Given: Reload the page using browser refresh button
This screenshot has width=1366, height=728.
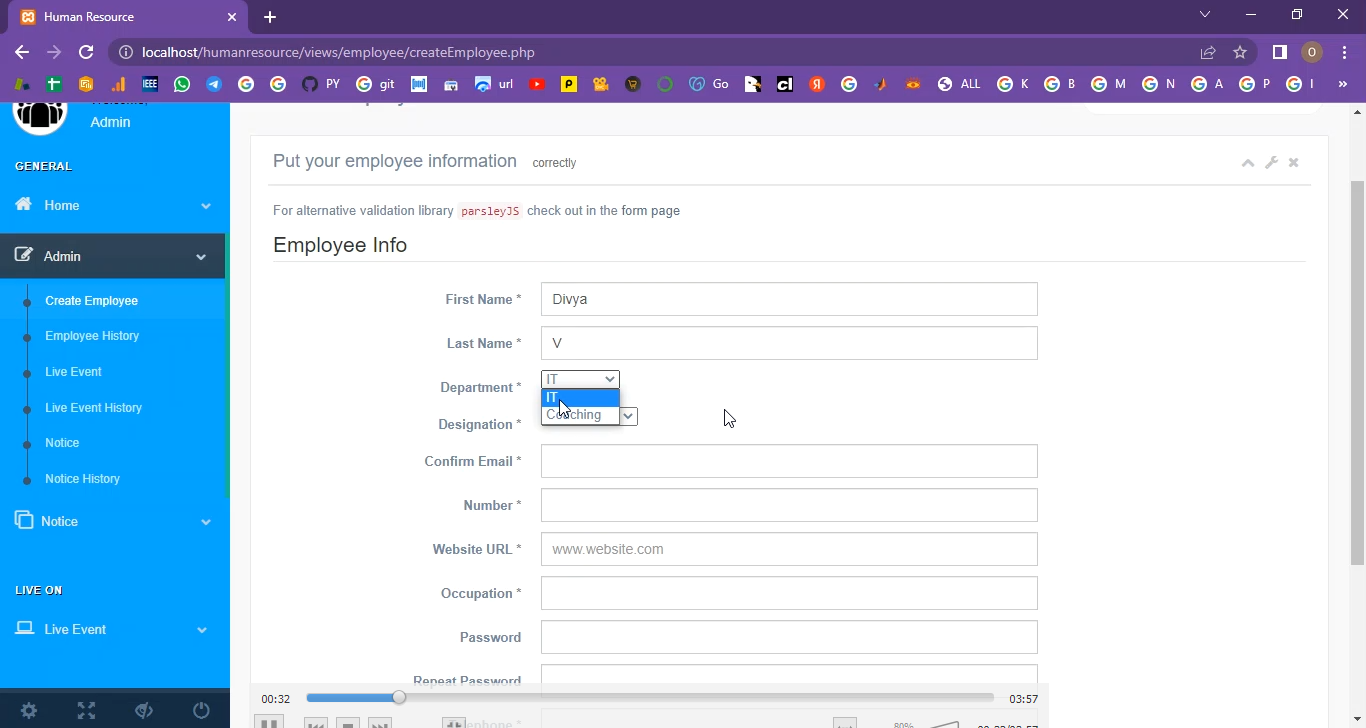Looking at the screenshot, I should coord(86,52).
